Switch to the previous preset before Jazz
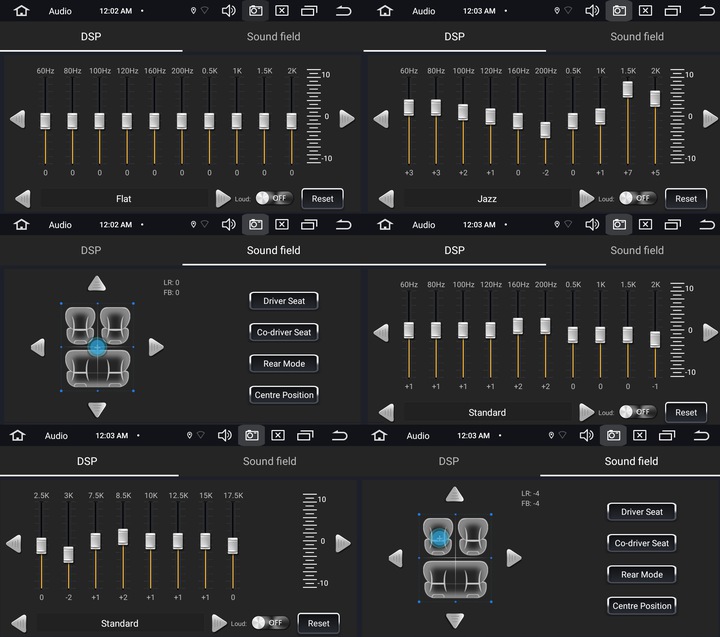This screenshot has width=720, height=637. point(386,198)
